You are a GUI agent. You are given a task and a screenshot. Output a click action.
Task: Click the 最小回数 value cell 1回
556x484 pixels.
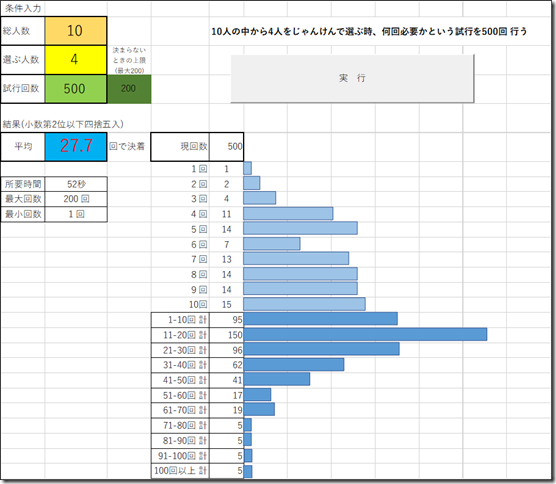[76, 214]
